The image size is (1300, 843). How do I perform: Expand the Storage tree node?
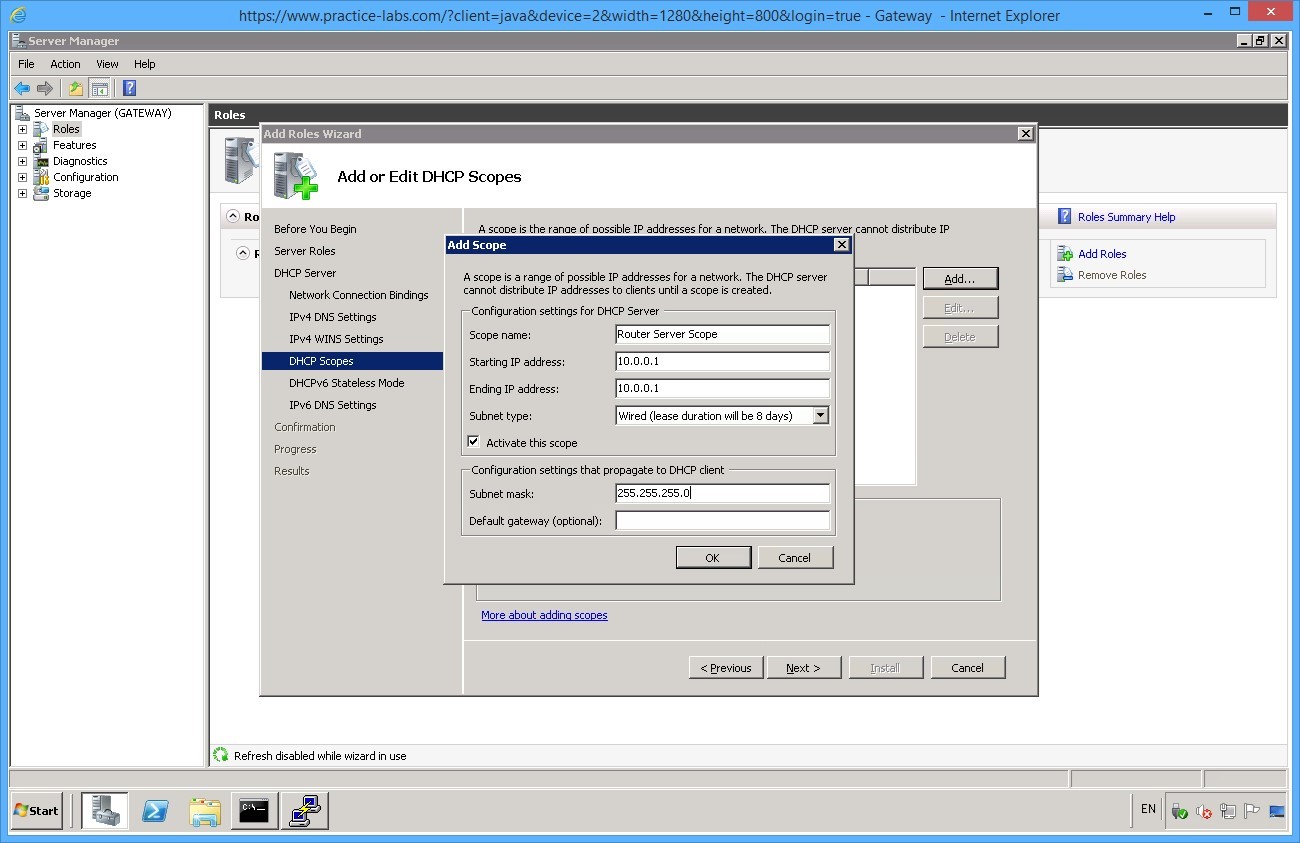pyautogui.click(x=22, y=193)
